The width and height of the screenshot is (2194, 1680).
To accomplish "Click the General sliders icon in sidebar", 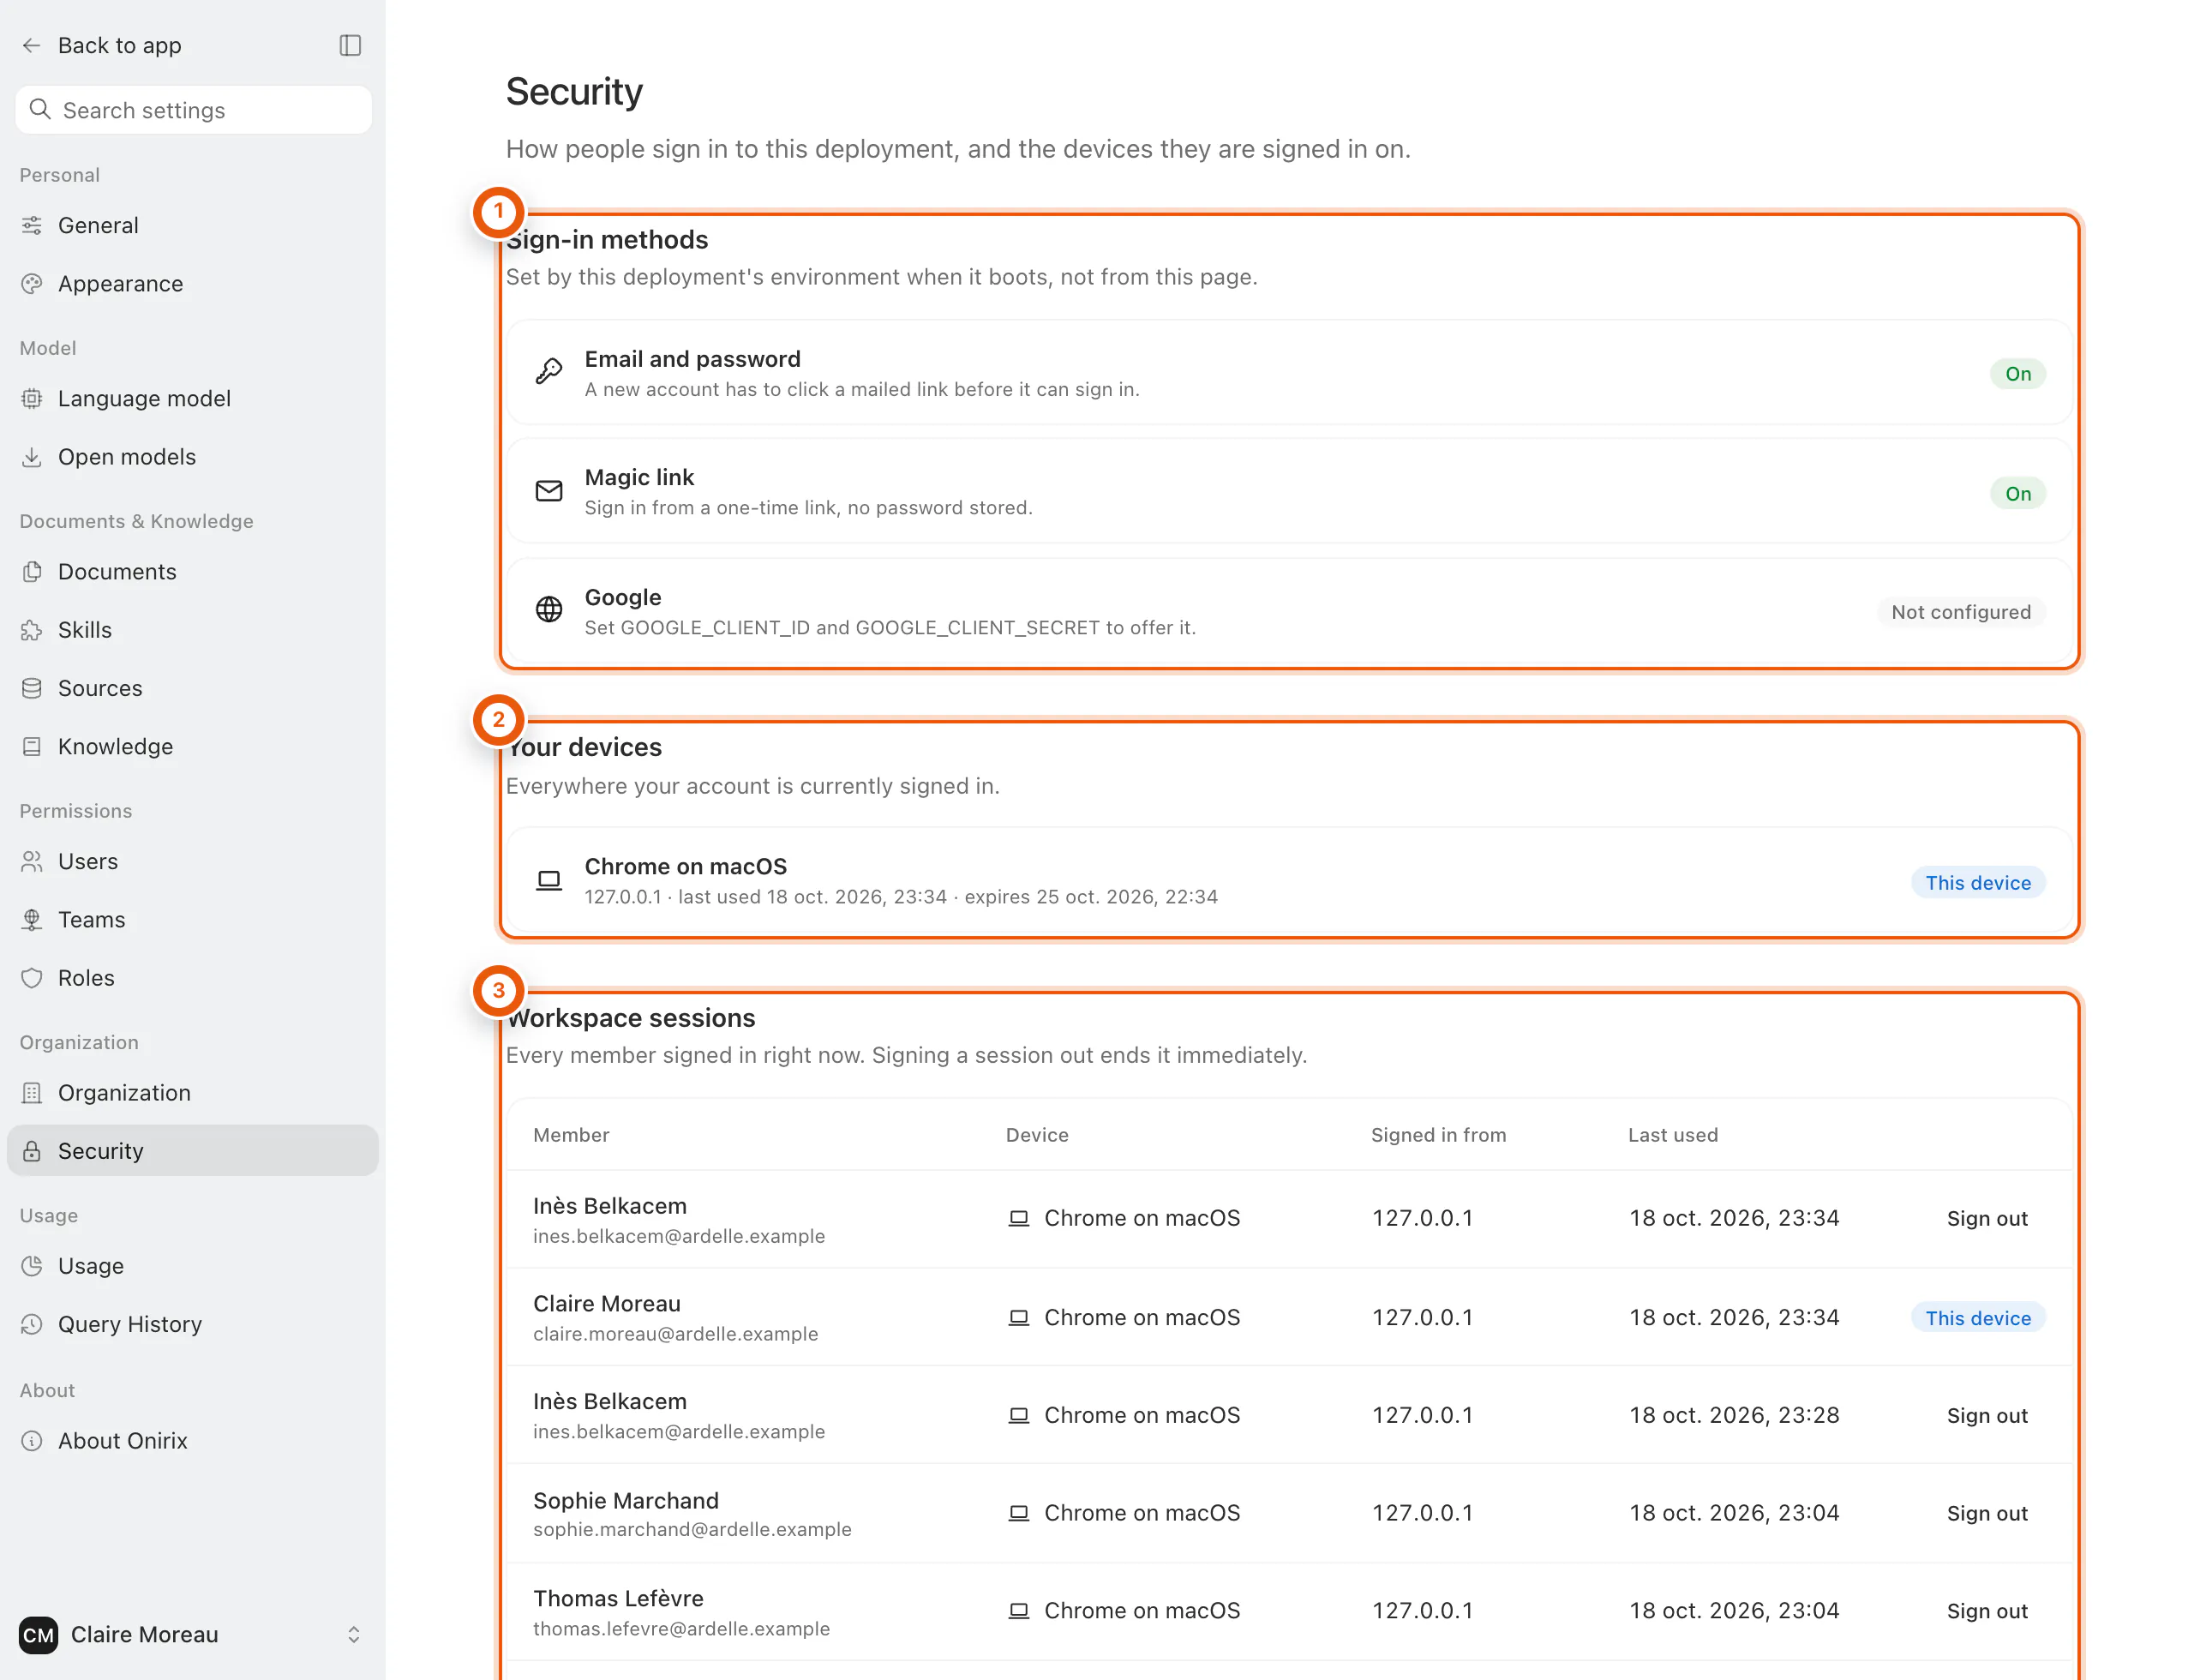I will point(32,225).
